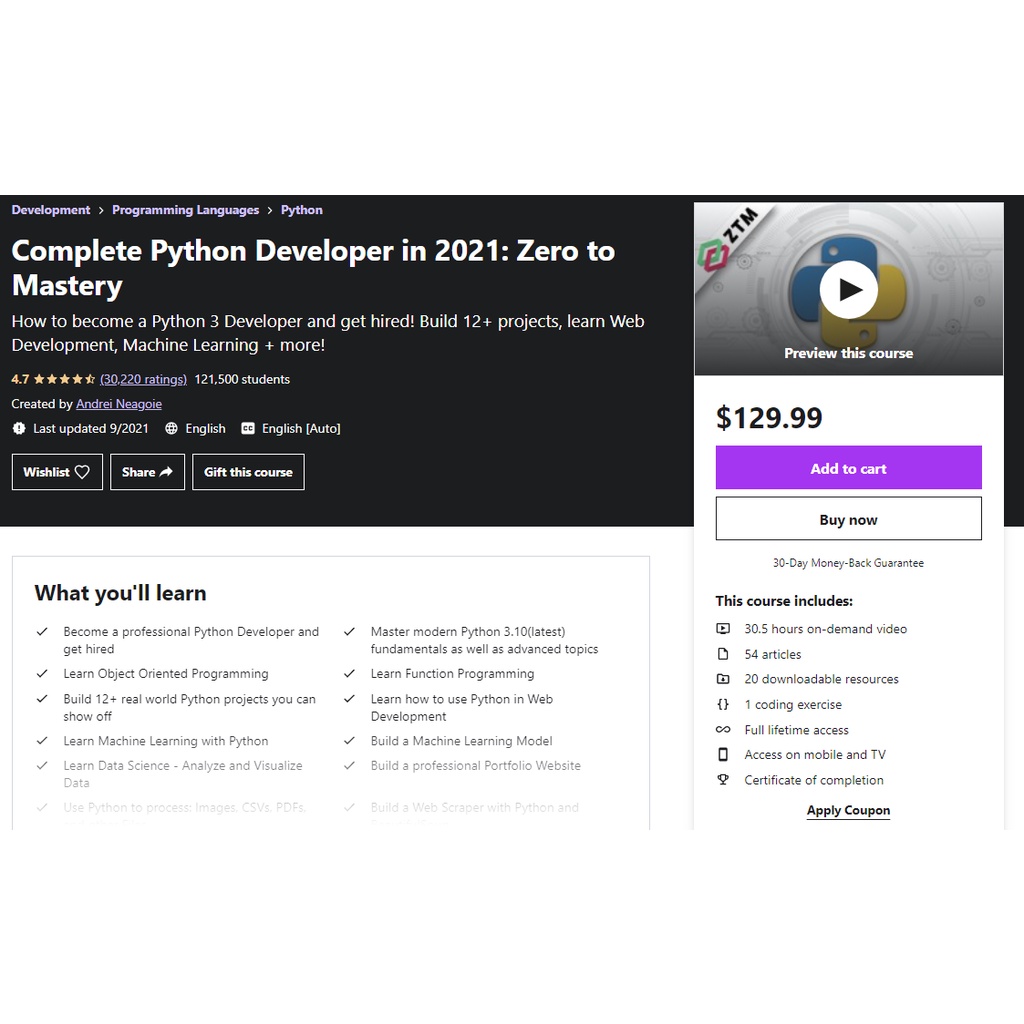Viewport: 1024px width, 1024px height.
Task: Click the heart icon on Wishlist
Action: click(82, 472)
